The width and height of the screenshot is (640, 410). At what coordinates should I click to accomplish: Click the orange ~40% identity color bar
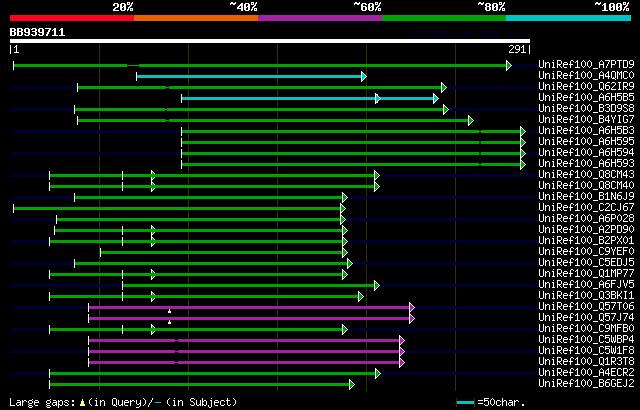click(196, 18)
